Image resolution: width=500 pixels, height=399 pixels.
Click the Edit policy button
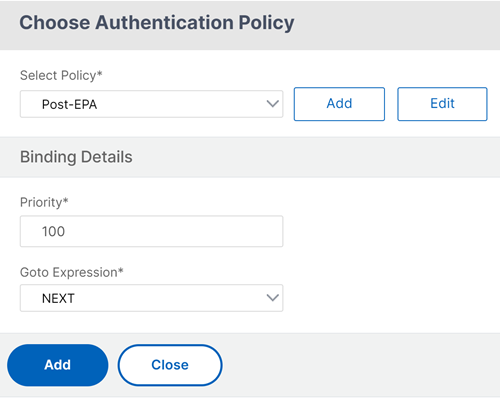(442, 104)
